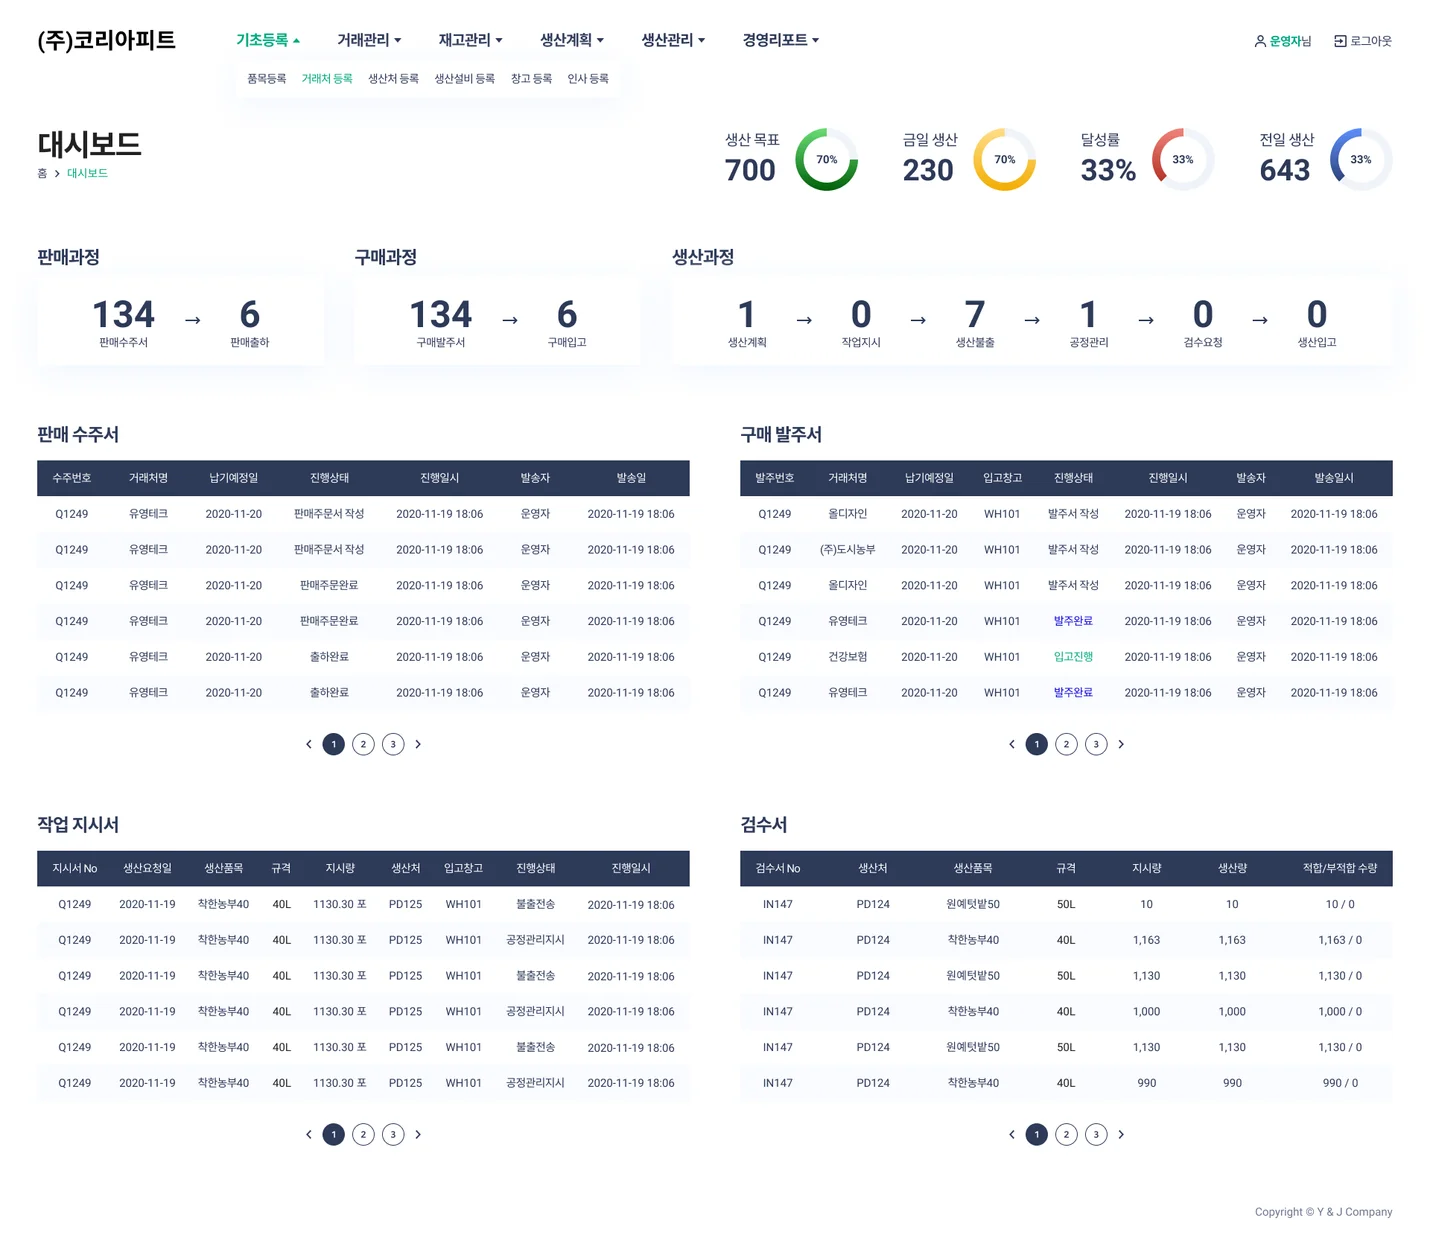Open page 3 of 작업 지시서 table
The height and width of the screenshot is (1256, 1430).
394,1134
